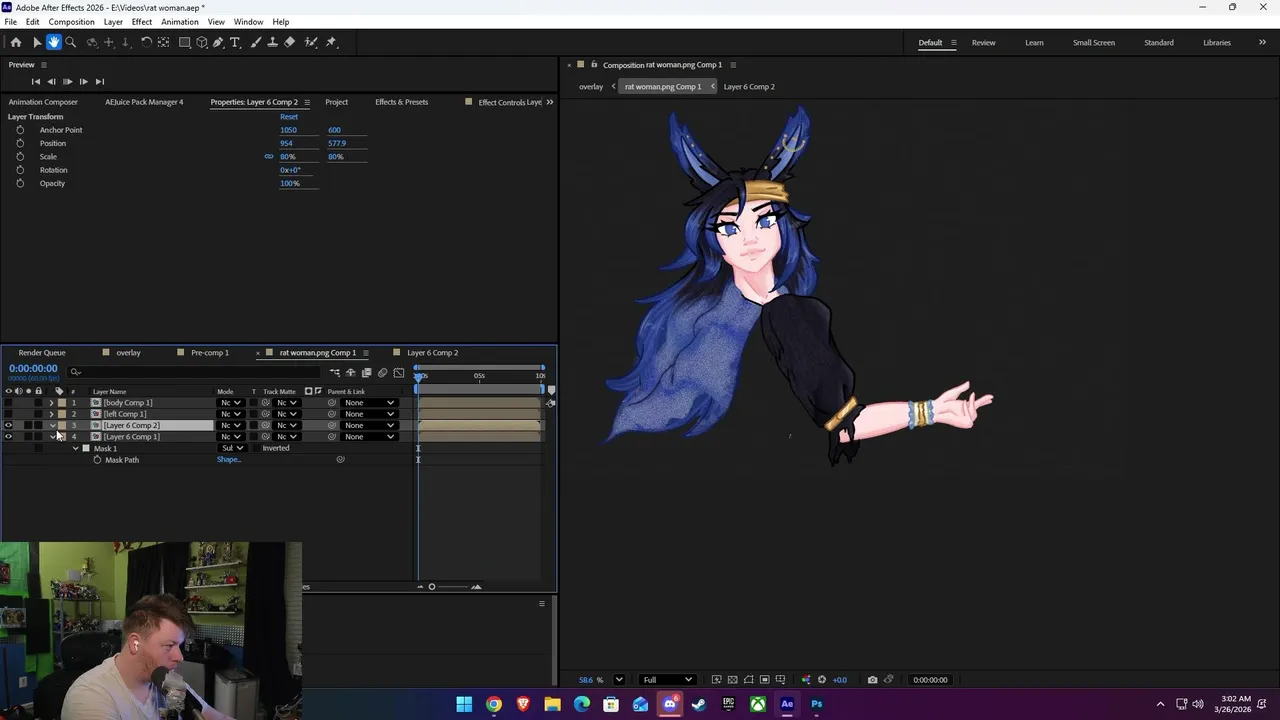Select the Pen tool
1280x720 pixels.
[218, 42]
